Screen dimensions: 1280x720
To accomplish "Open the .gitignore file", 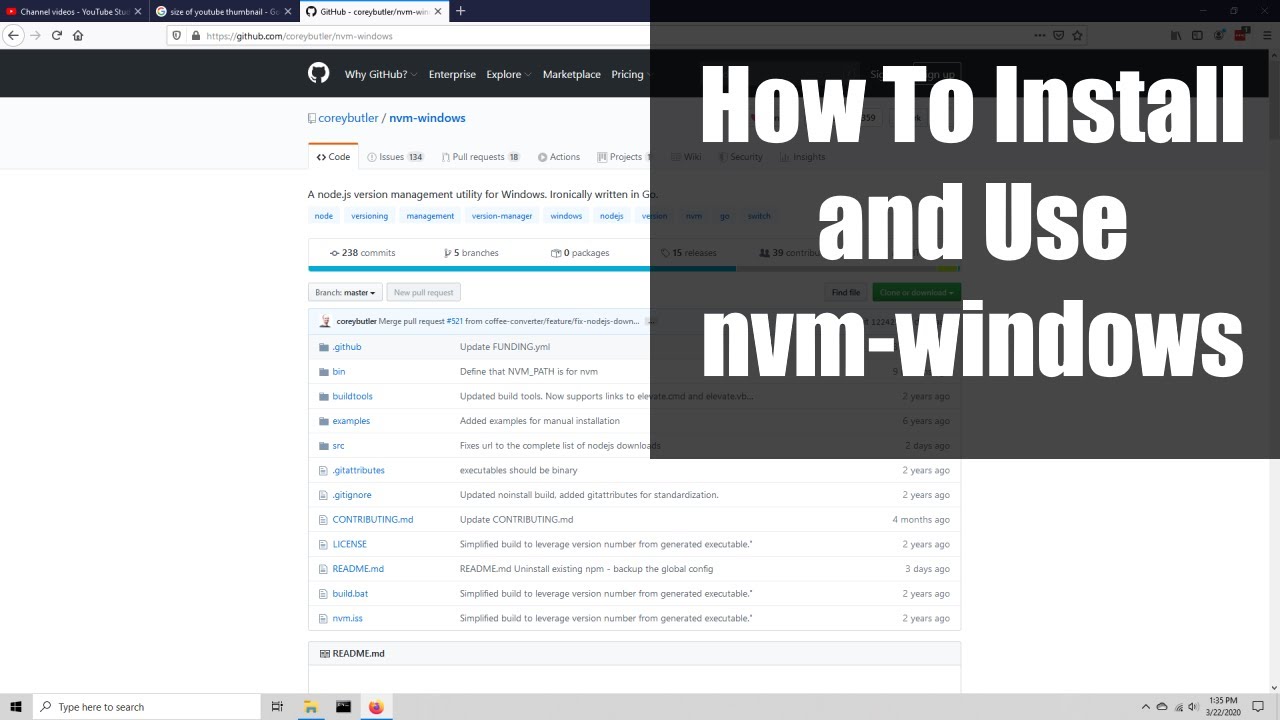I will [x=352, y=495].
